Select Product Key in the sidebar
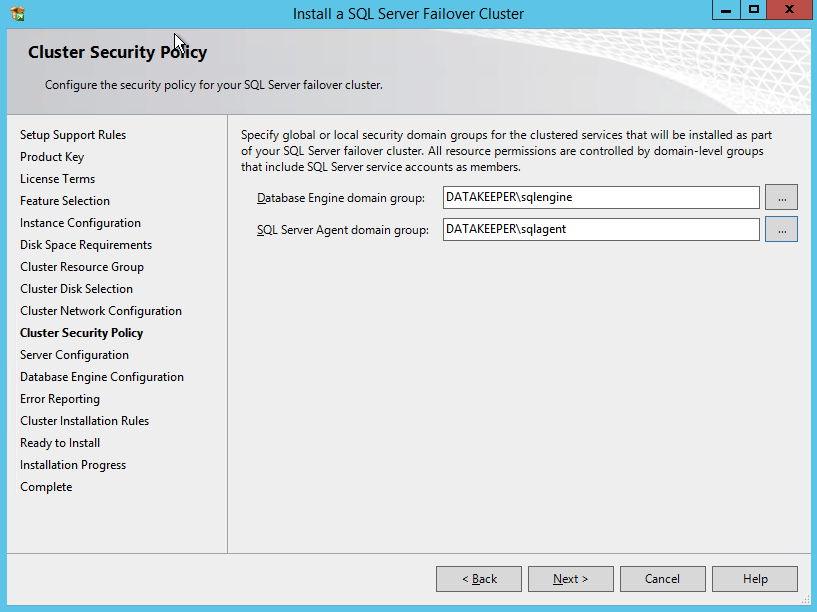 coord(52,157)
